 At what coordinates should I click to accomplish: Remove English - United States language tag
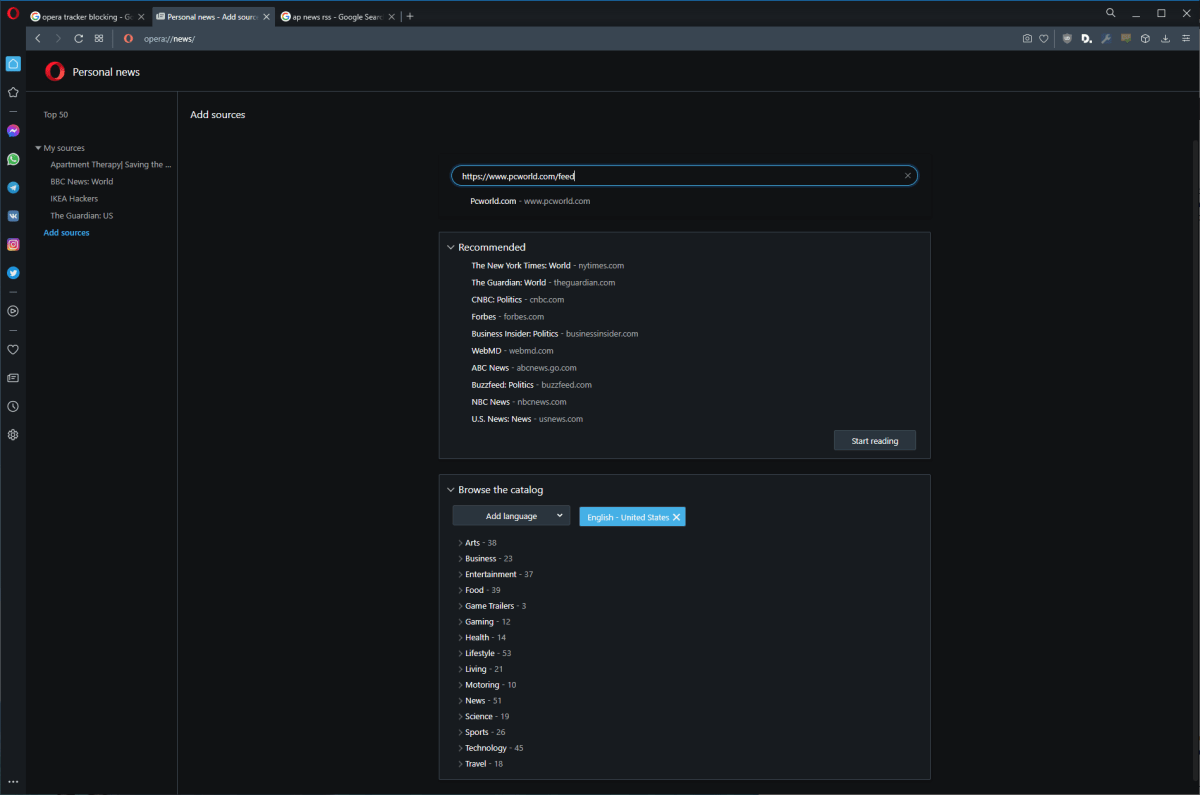[x=676, y=517]
